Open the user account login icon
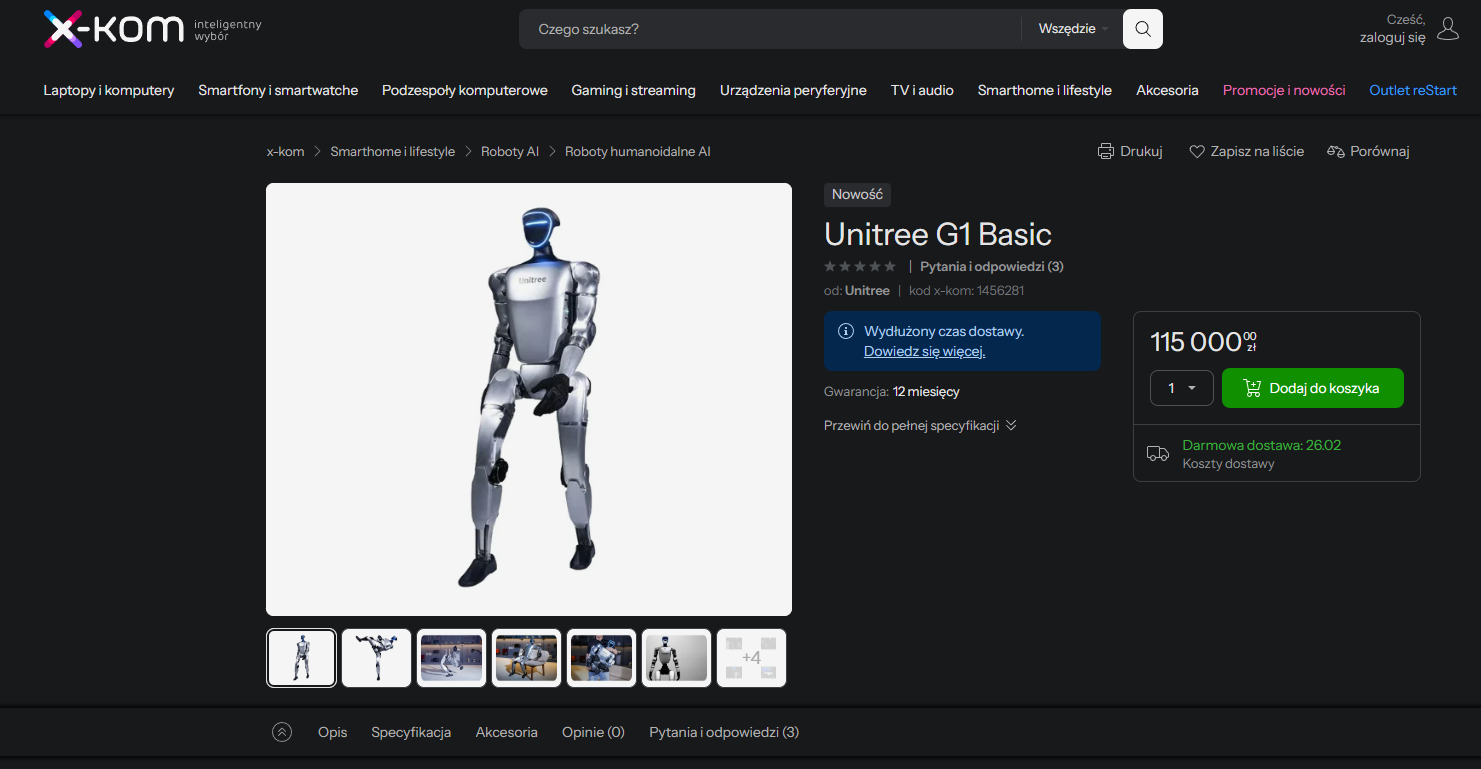 point(1447,28)
